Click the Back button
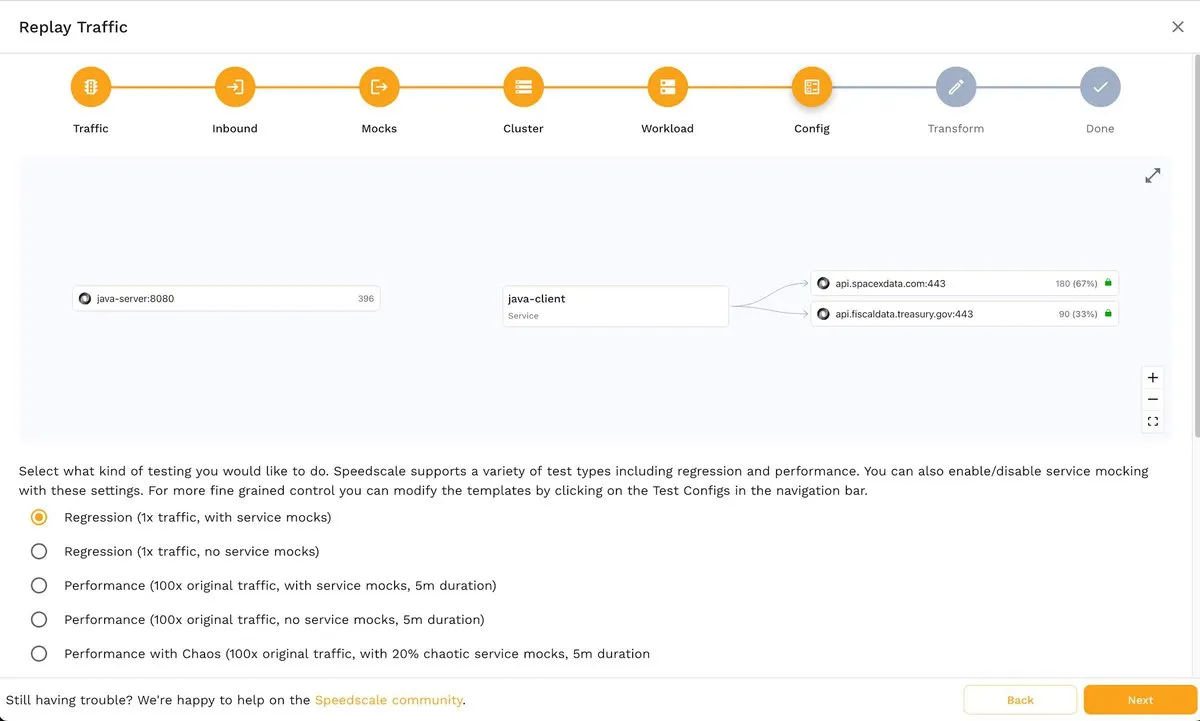The height and width of the screenshot is (721, 1200). point(1020,700)
